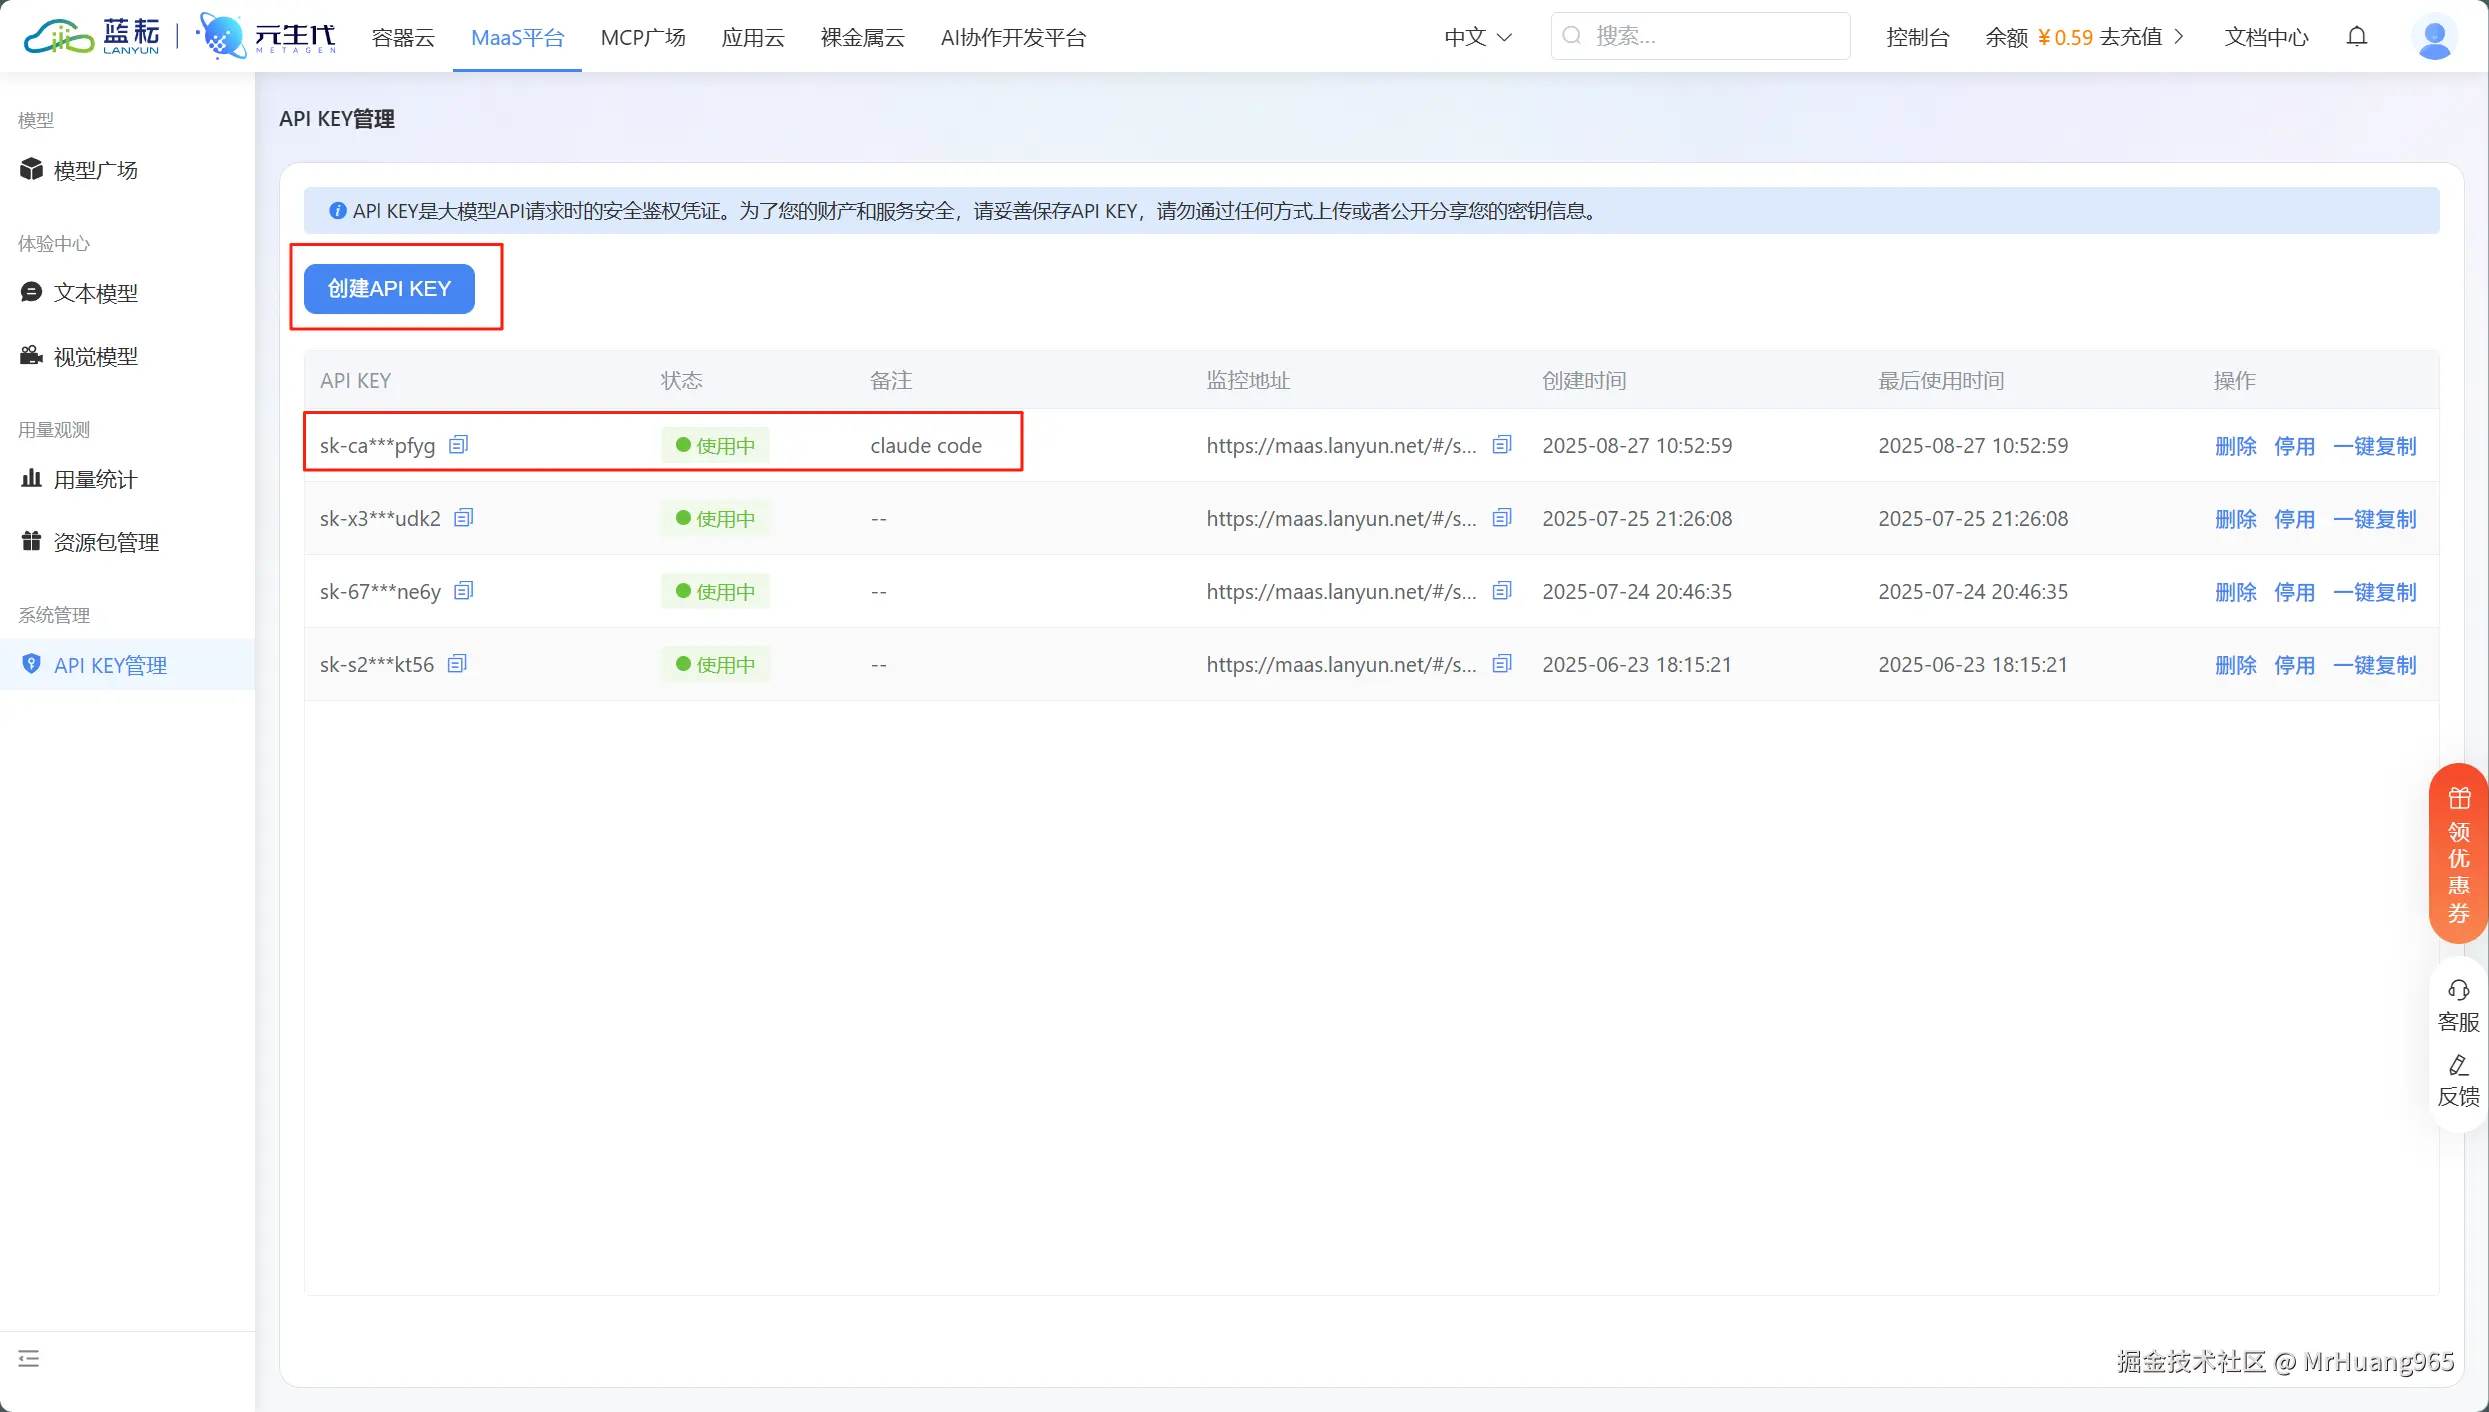Copy monitoring URL of claude code key
The image size is (2489, 1412).
click(x=1501, y=445)
